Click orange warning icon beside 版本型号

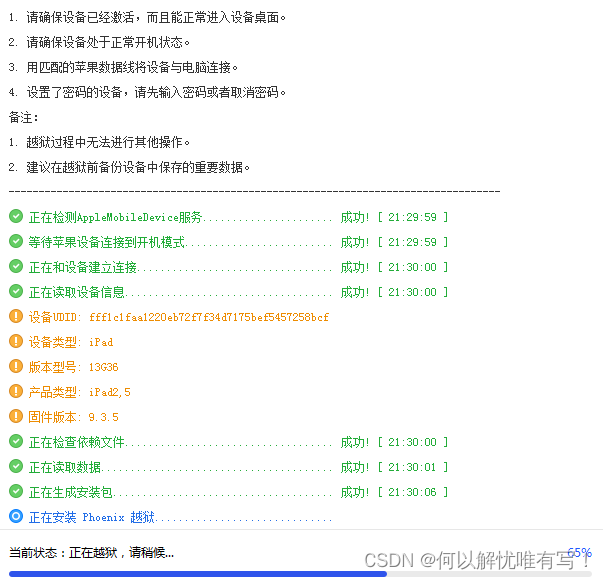click(16, 366)
